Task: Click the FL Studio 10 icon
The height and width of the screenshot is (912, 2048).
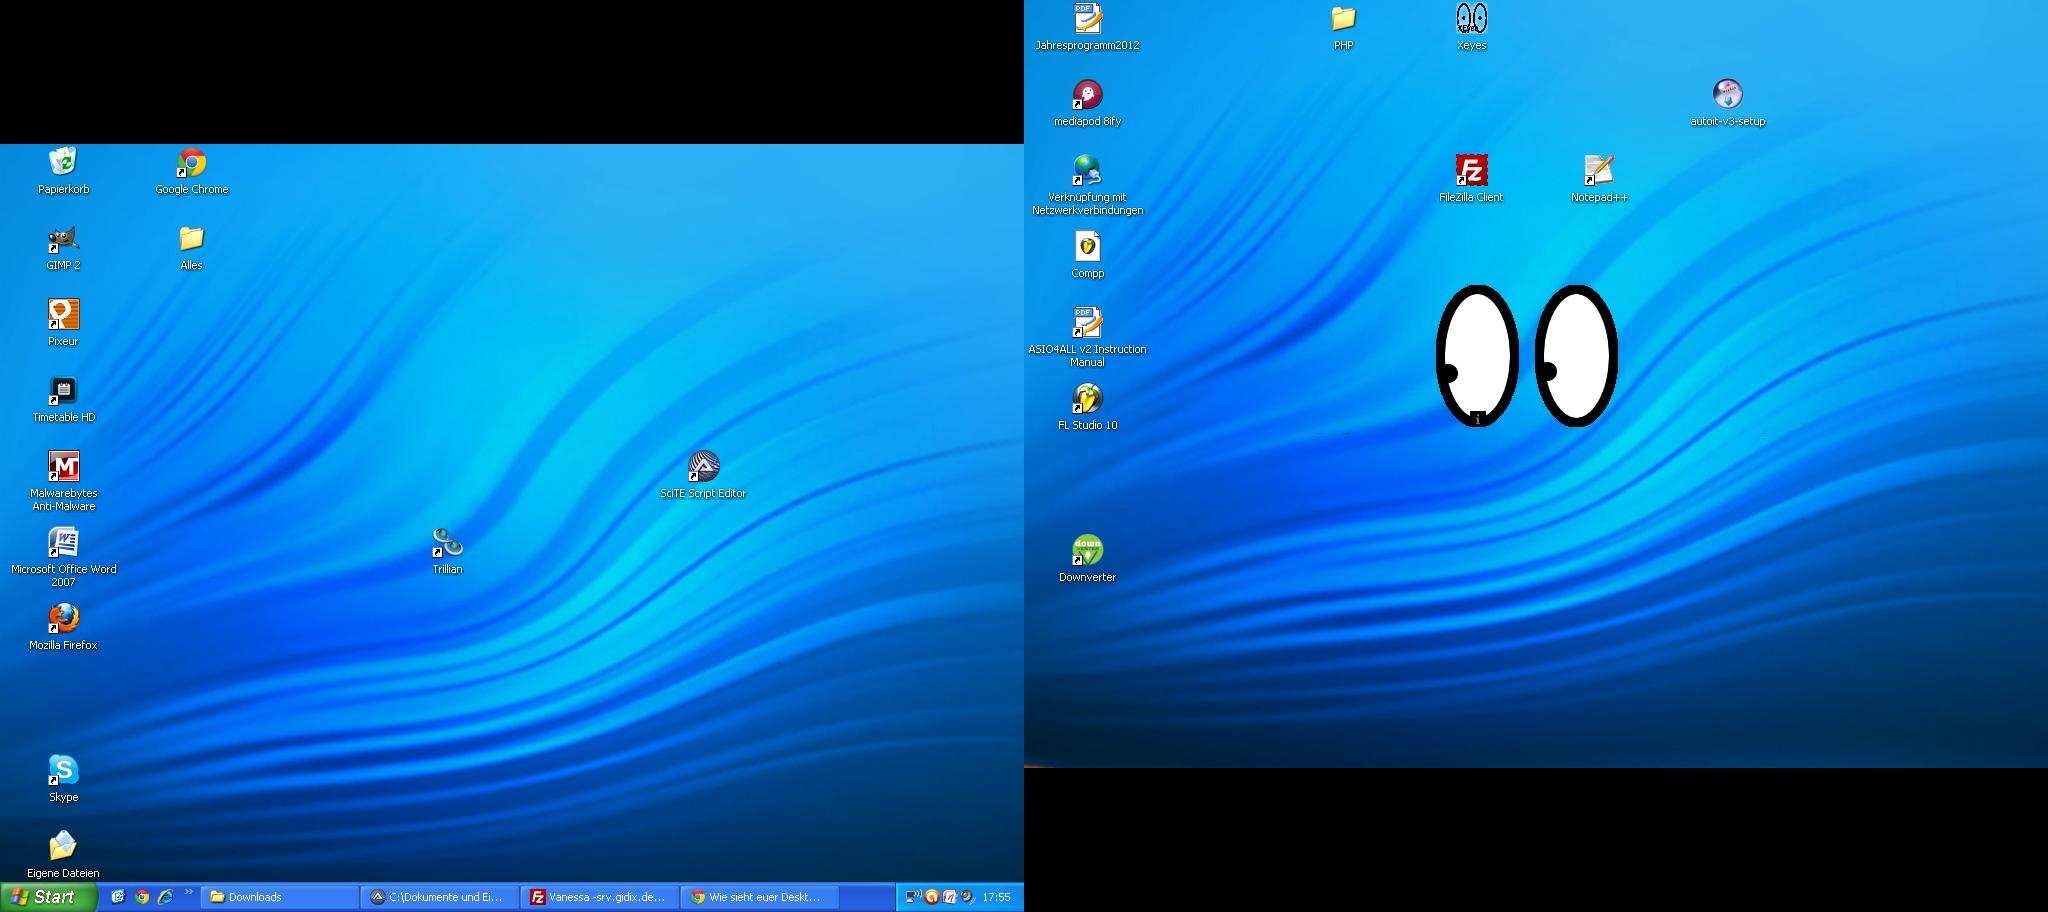Action: tap(1087, 399)
